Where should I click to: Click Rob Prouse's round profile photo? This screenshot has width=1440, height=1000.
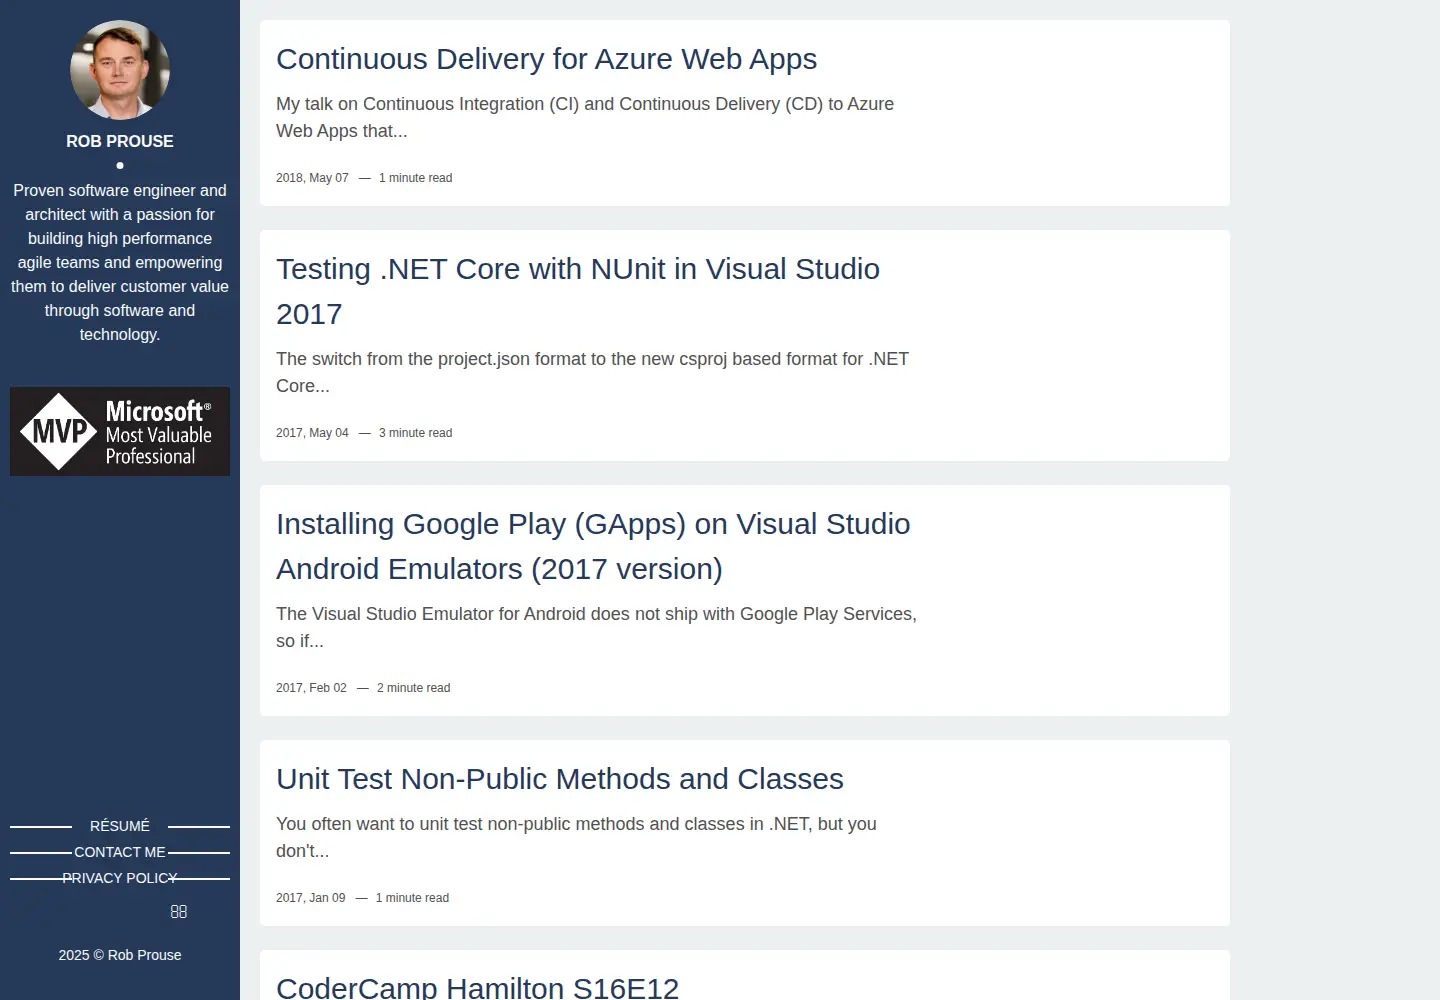[120, 70]
